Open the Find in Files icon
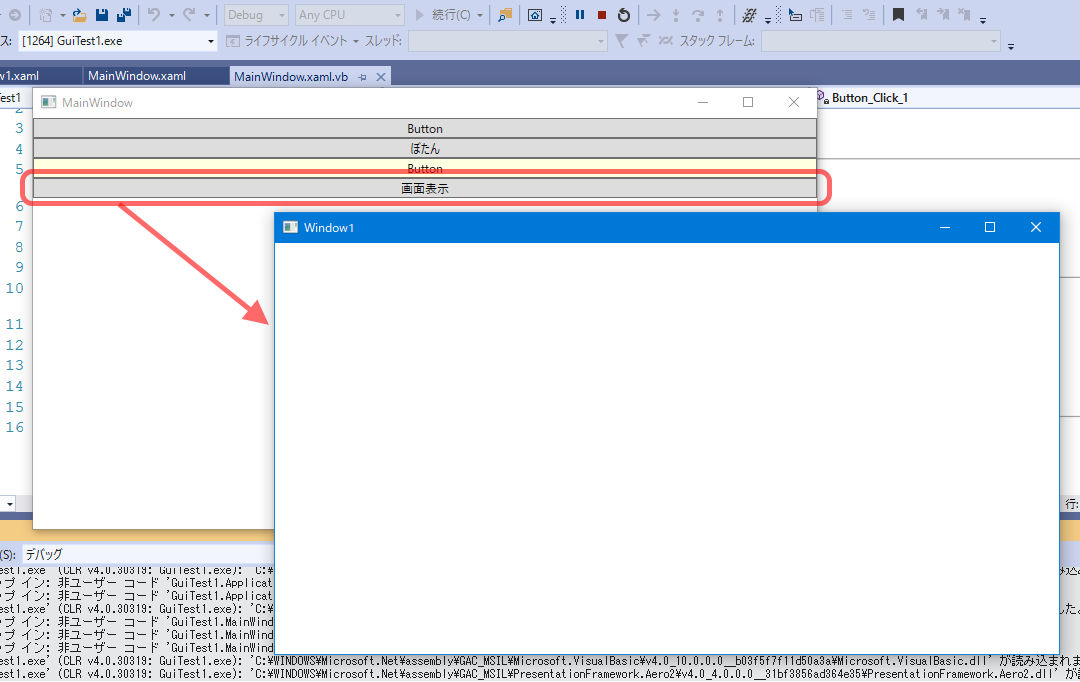 505,14
